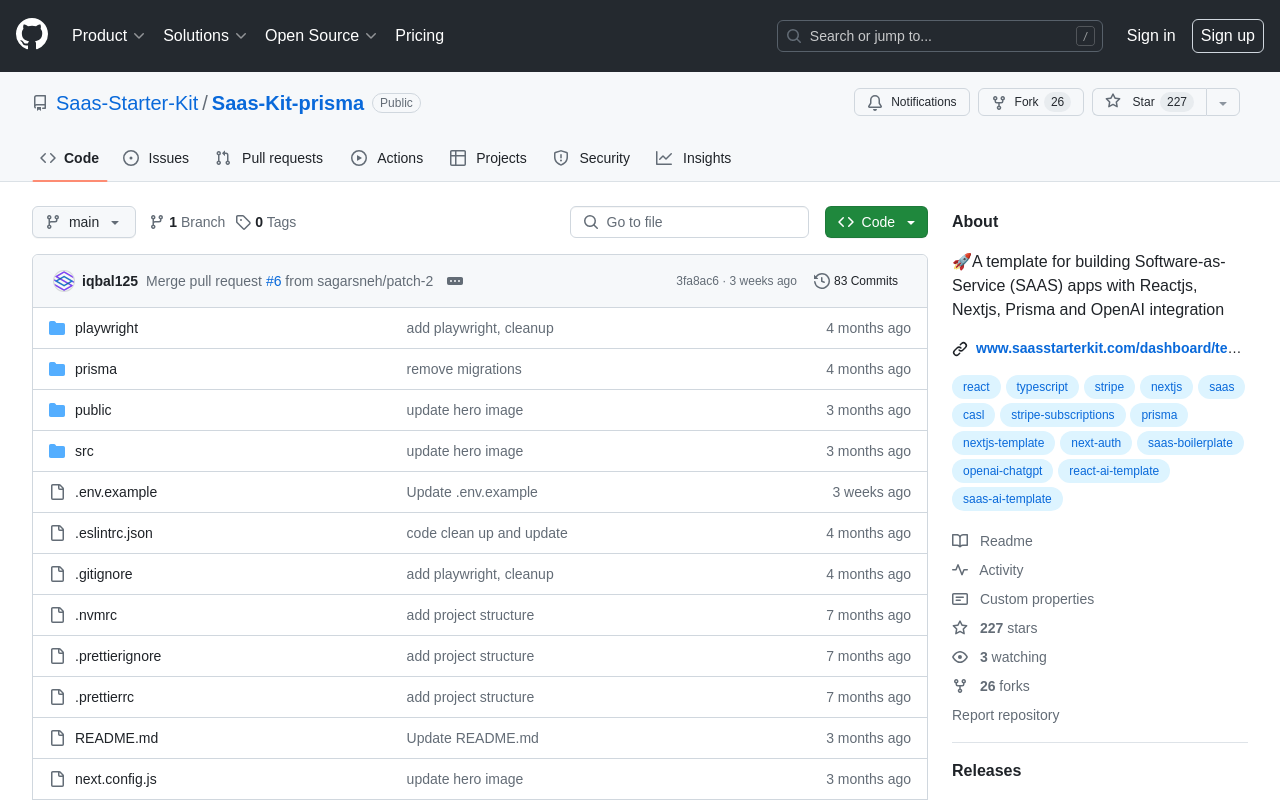Focus the Go to file field
This screenshot has width=1280, height=800.
point(689,222)
